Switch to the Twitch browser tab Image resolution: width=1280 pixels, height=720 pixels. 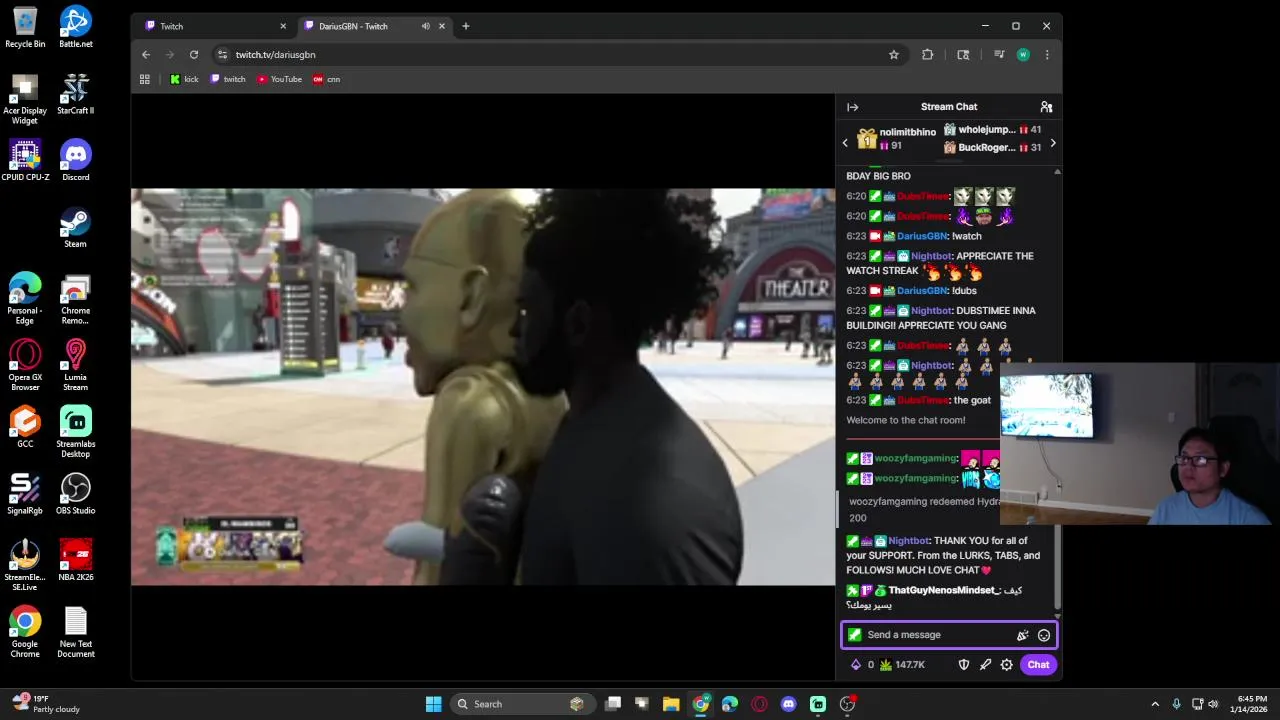point(216,26)
